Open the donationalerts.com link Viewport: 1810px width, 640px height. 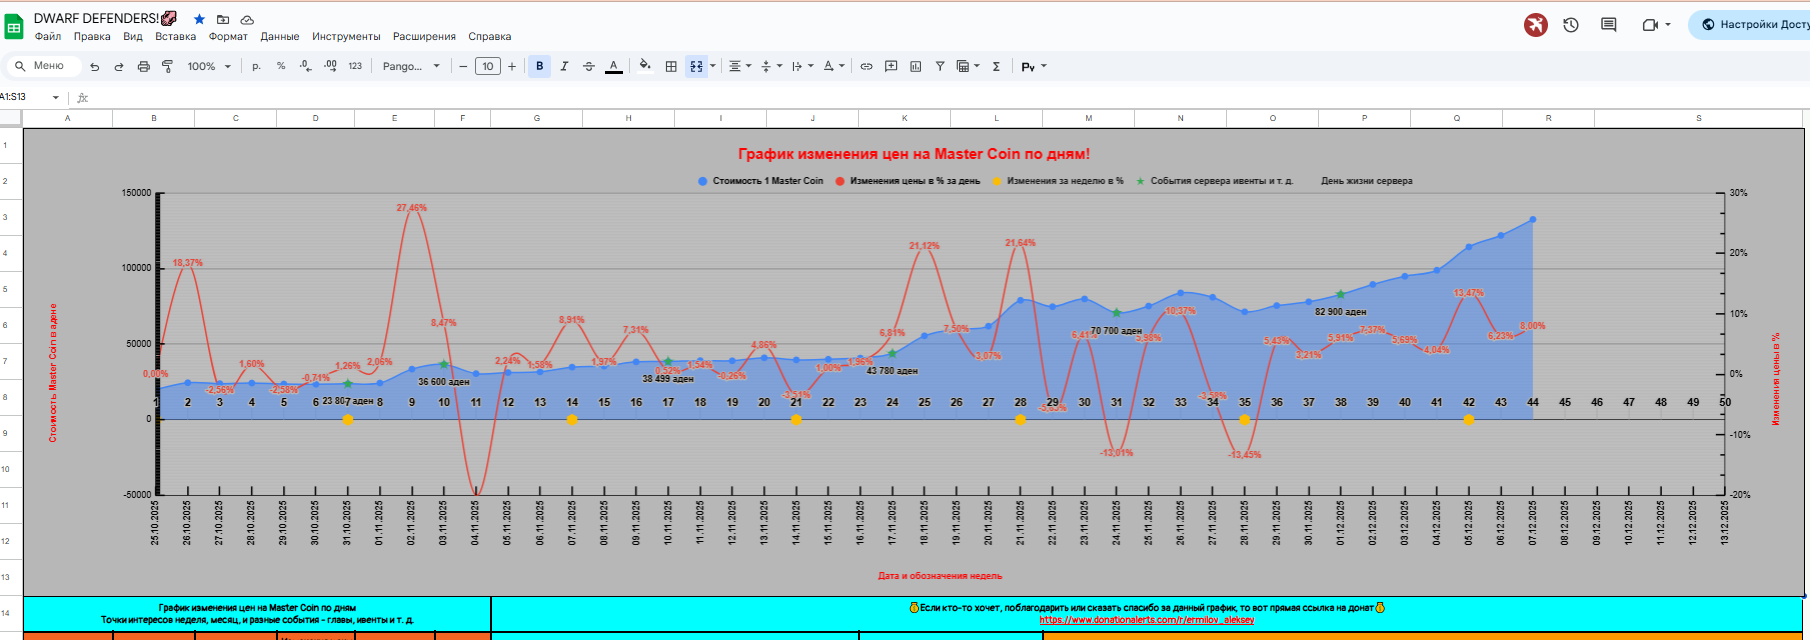point(1146,620)
